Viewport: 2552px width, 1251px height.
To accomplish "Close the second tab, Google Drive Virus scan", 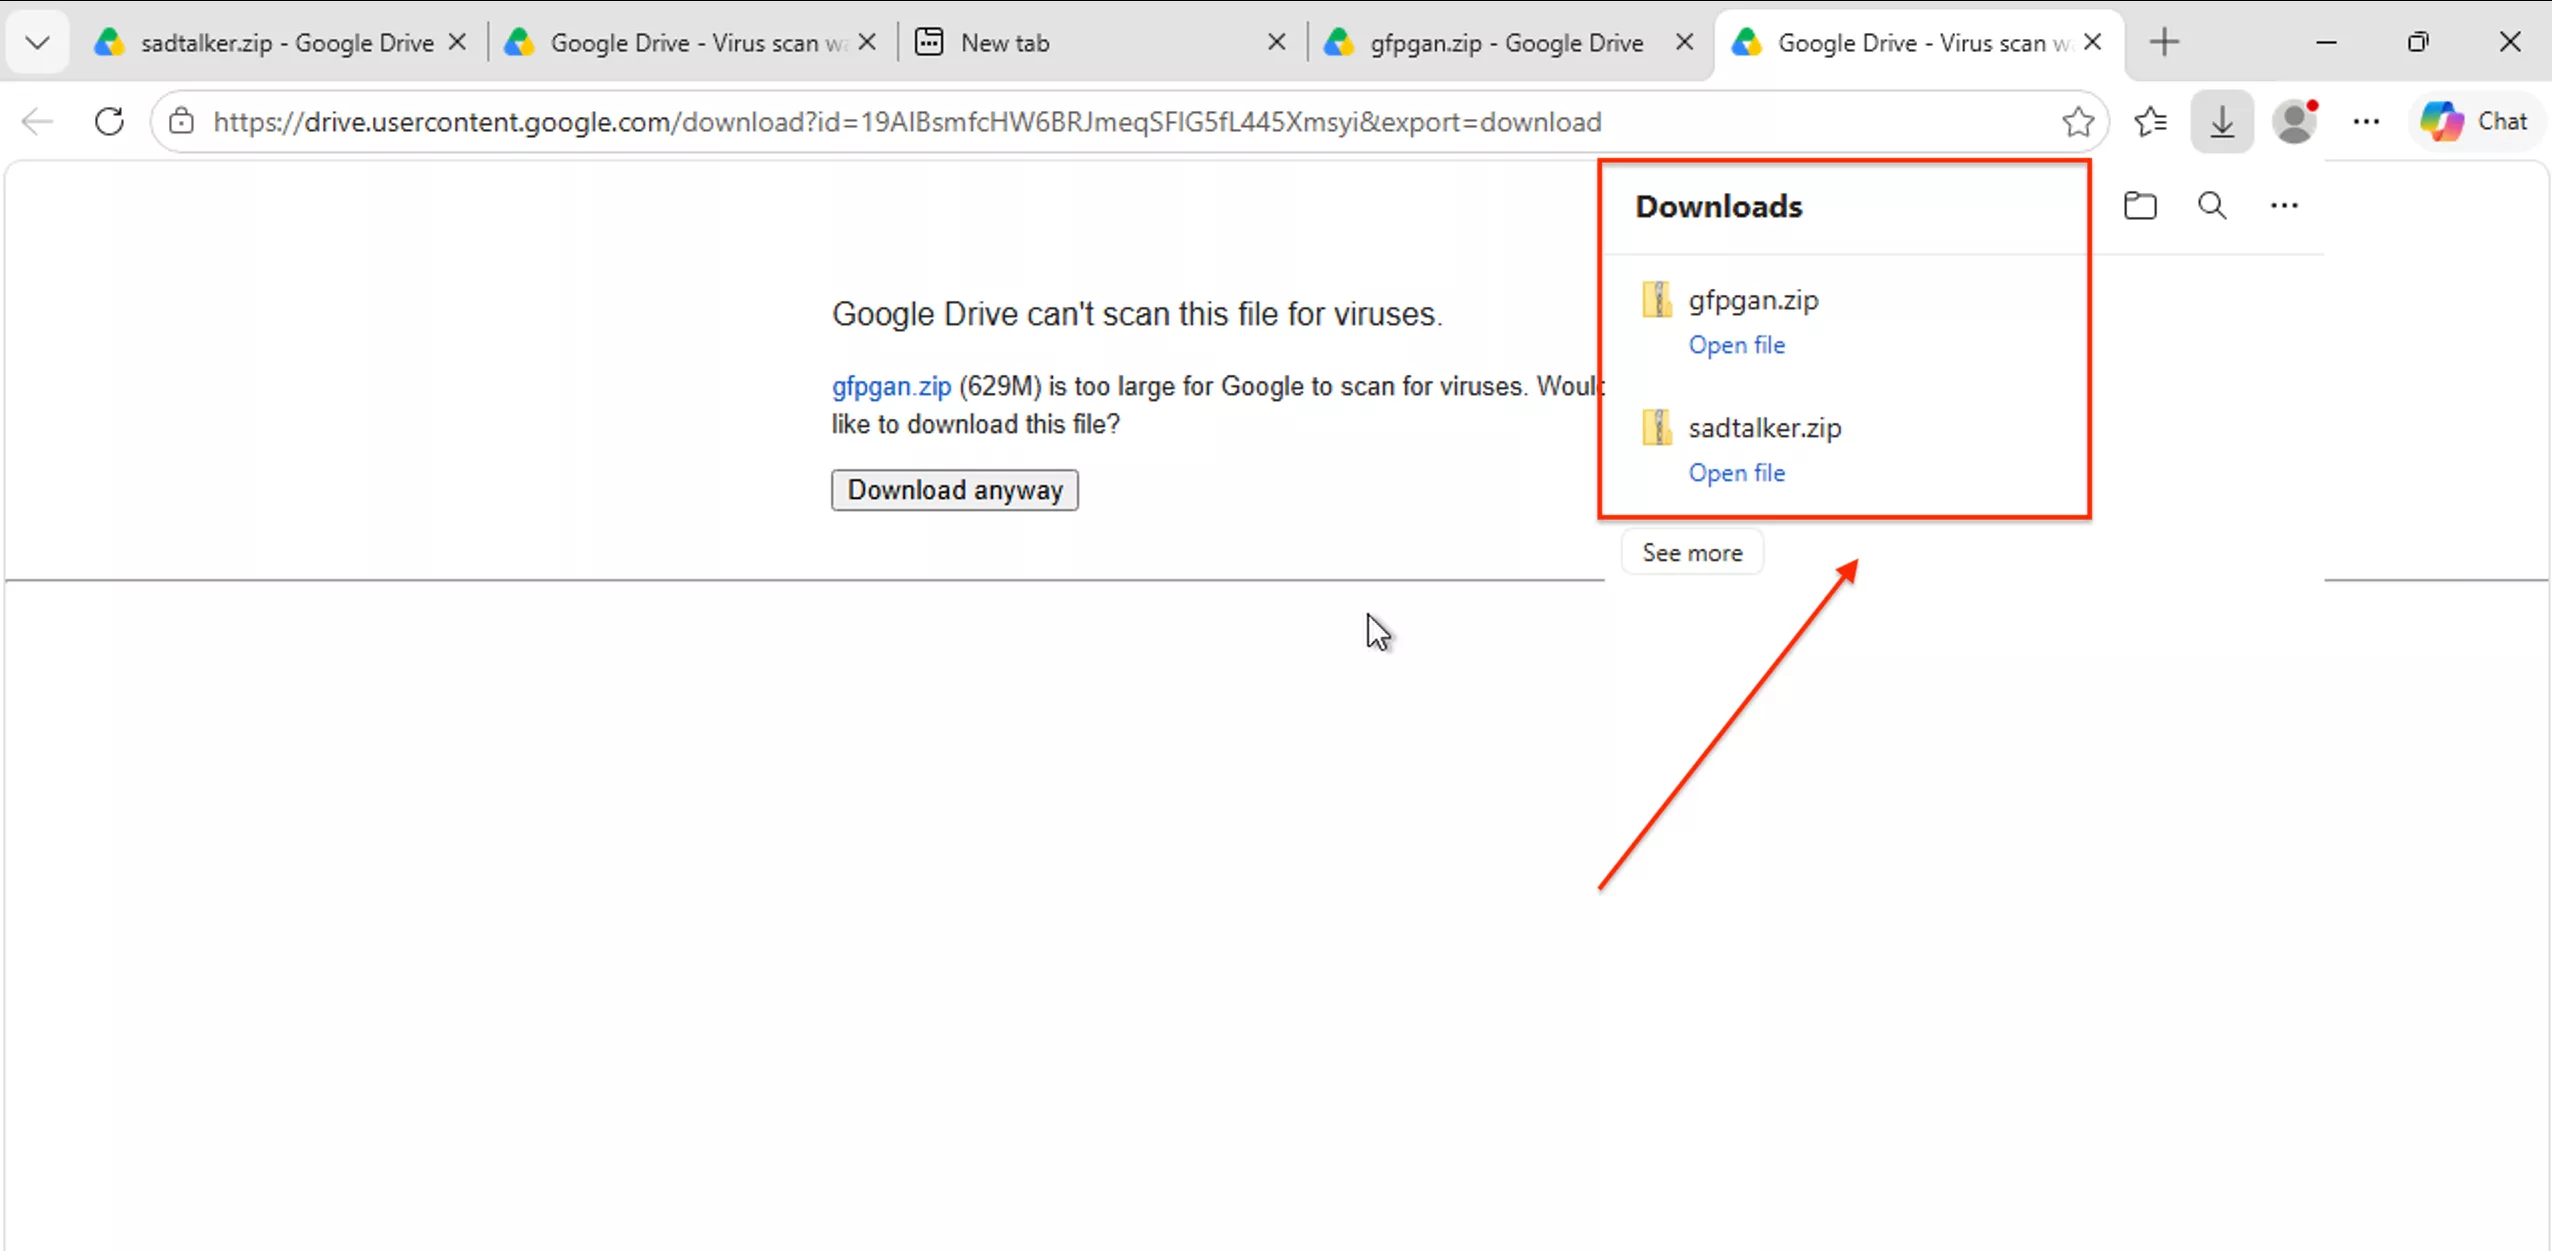I will tap(868, 42).
